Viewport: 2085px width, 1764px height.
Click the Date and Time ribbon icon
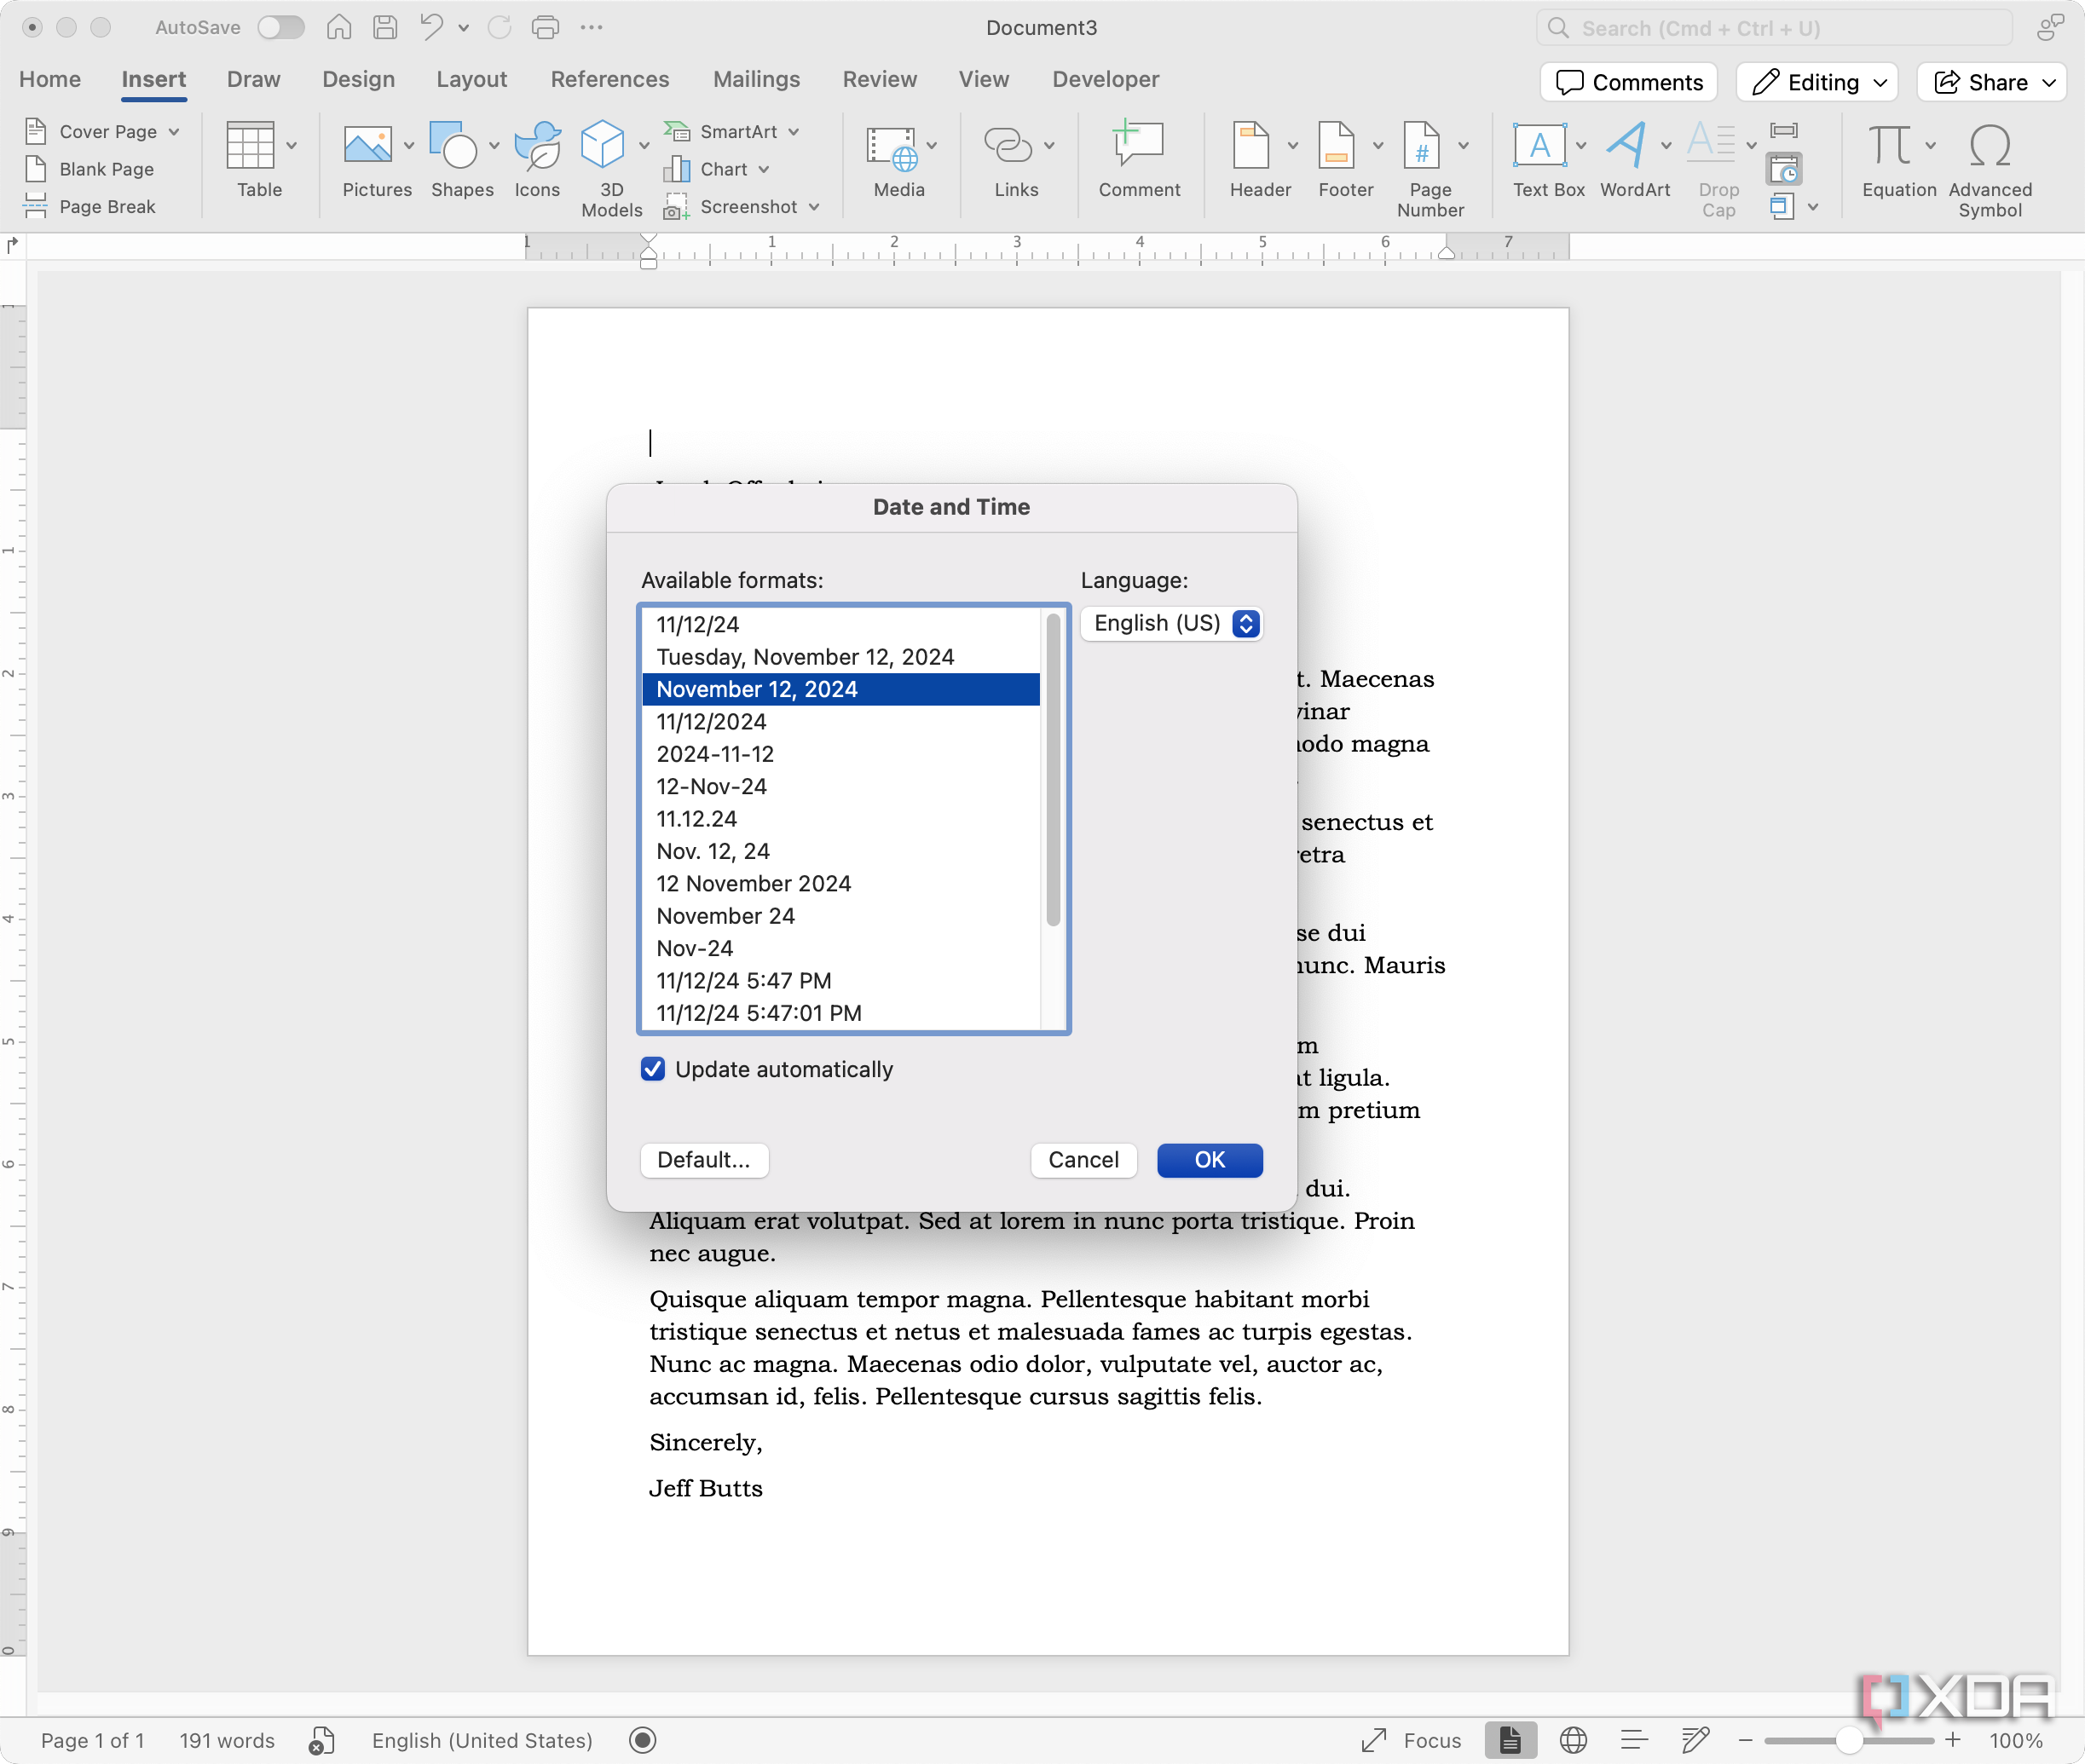tap(1784, 169)
